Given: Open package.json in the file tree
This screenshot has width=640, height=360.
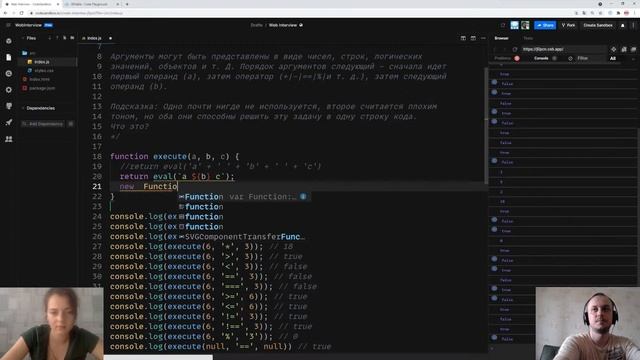Looking at the screenshot, I should coord(42,88).
